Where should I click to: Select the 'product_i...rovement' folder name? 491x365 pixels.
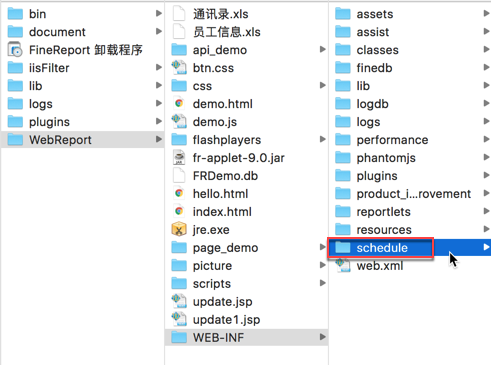(x=414, y=194)
